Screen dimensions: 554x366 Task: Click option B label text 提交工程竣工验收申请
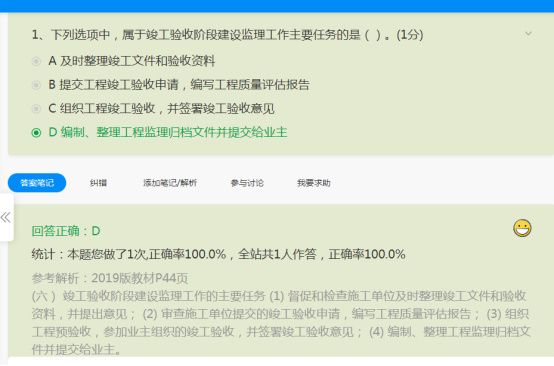click(x=179, y=85)
